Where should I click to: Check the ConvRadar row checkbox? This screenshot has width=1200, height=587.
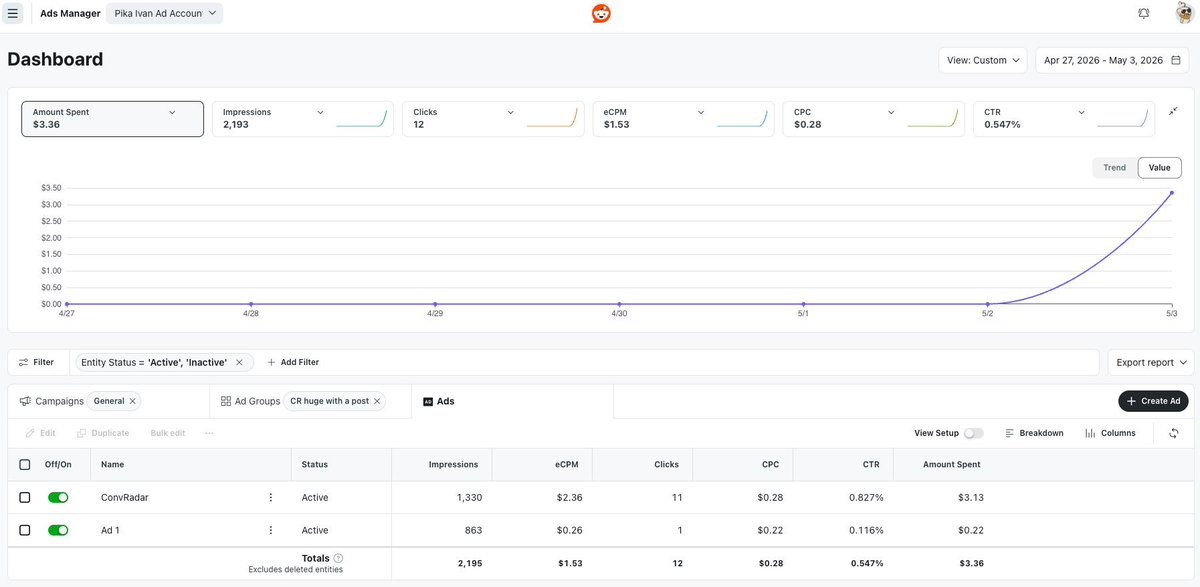[25, 497]
